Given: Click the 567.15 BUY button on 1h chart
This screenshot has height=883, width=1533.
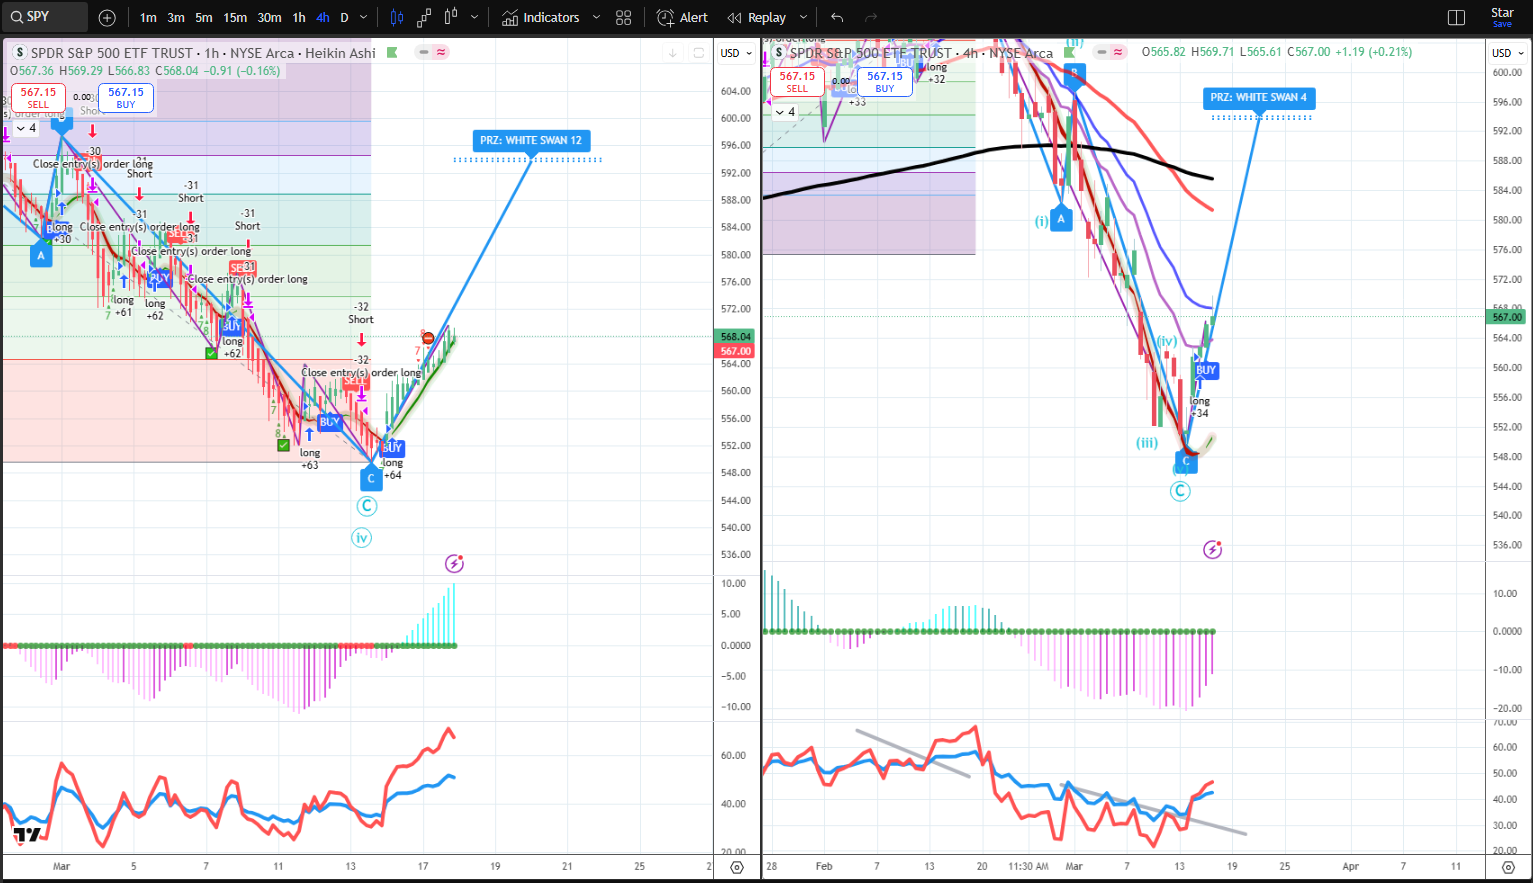Looking at the screenshot, I should 126,97.
